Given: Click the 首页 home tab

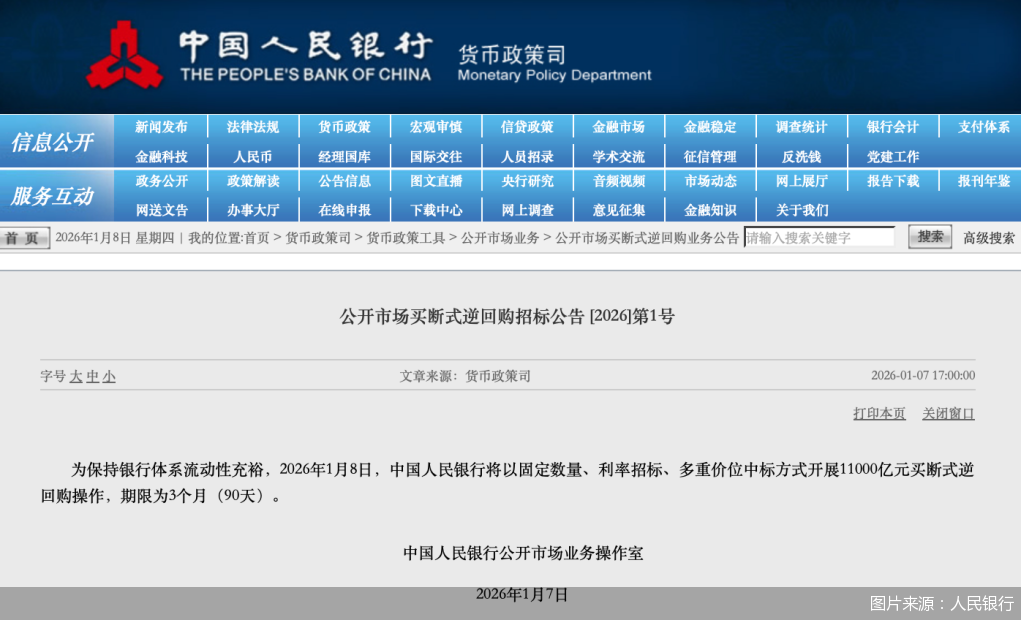Looking at the screenshot, I should coord(22,238).
